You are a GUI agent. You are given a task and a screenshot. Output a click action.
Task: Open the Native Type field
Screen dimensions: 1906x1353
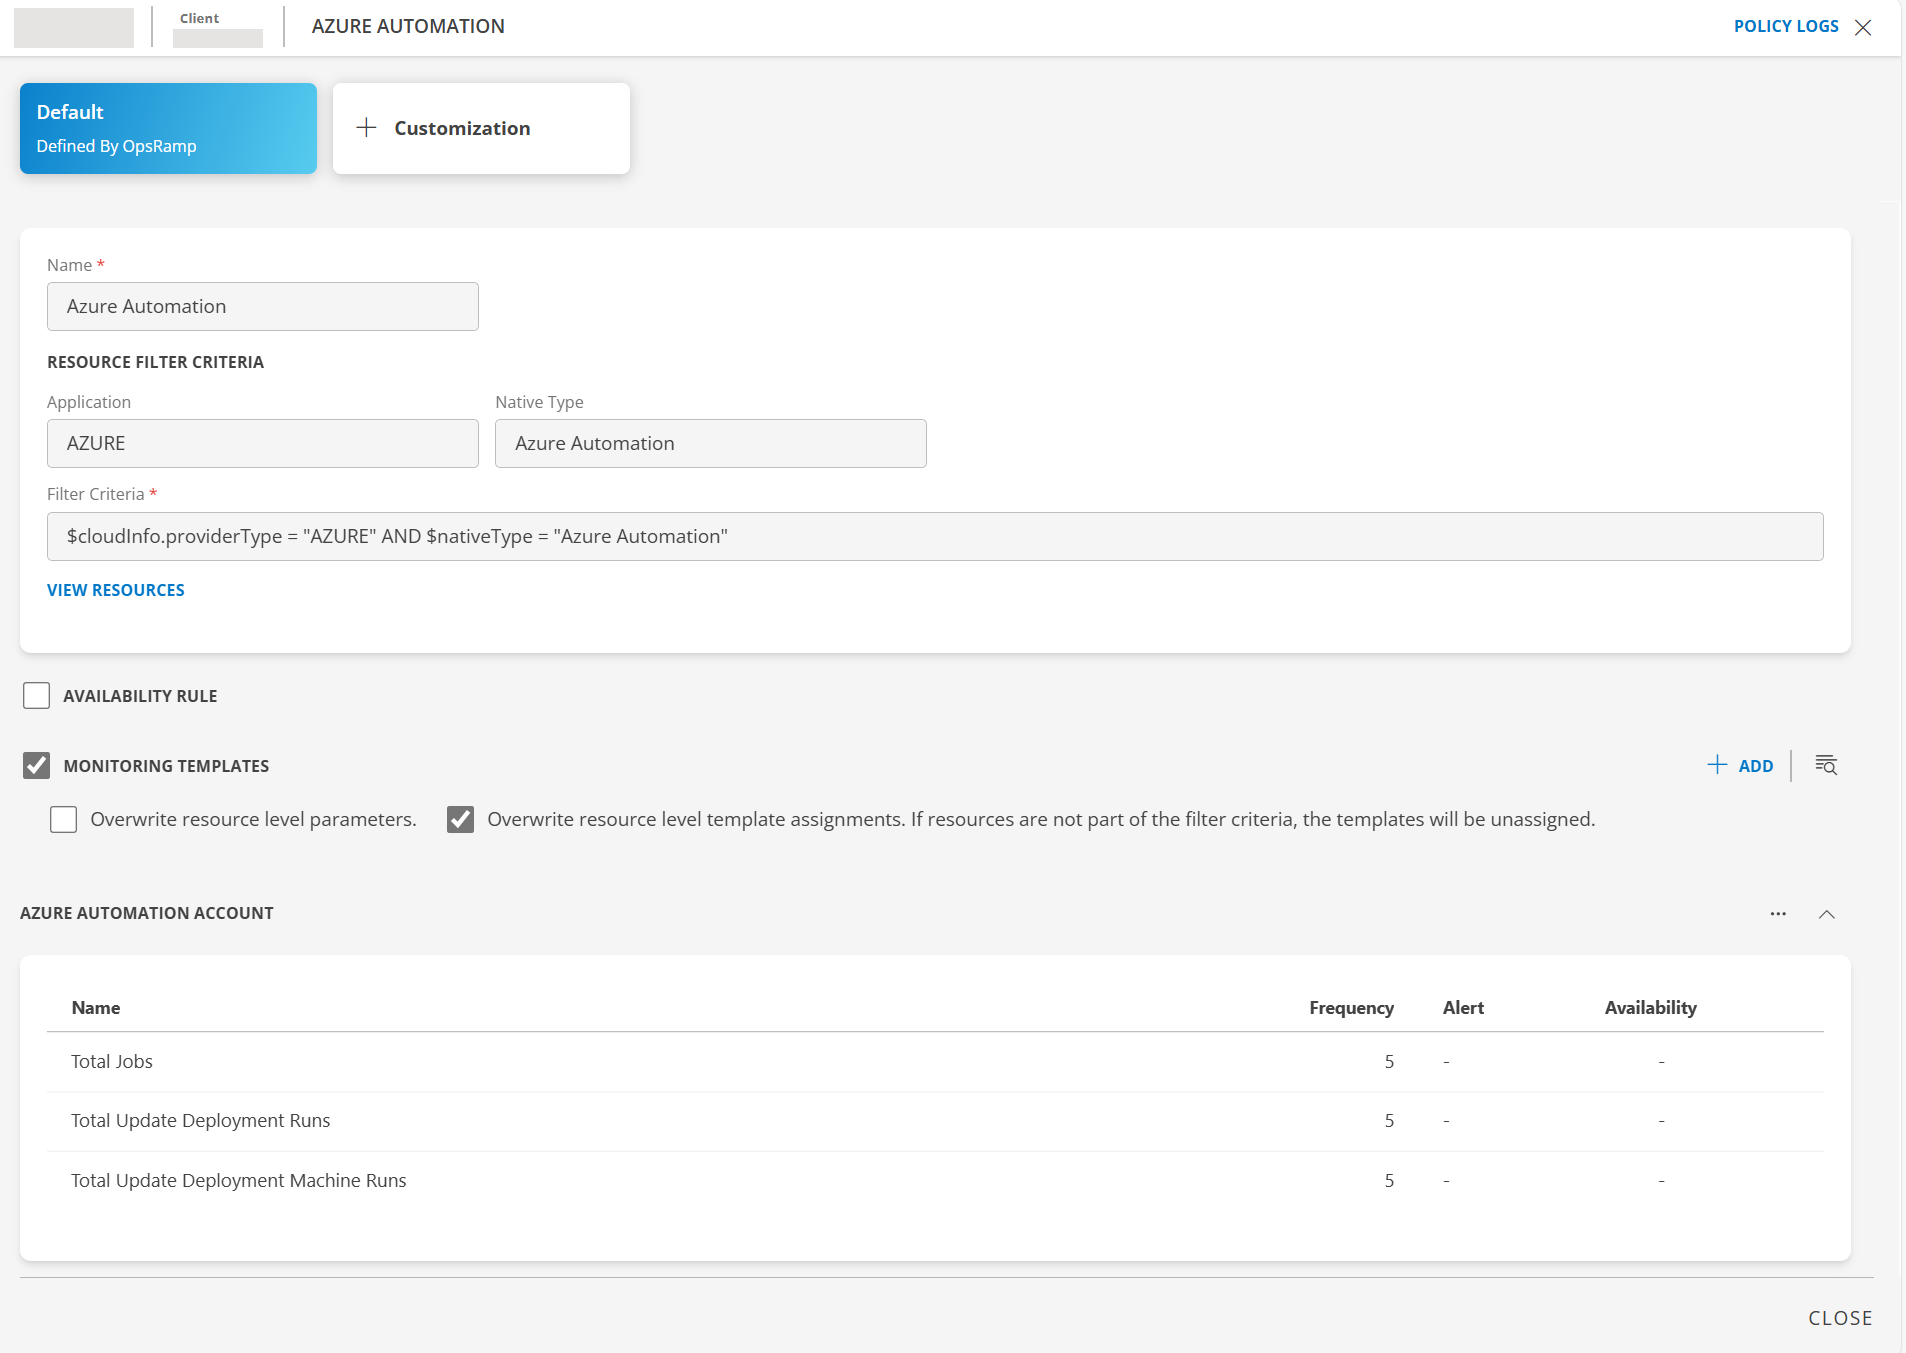710,443
